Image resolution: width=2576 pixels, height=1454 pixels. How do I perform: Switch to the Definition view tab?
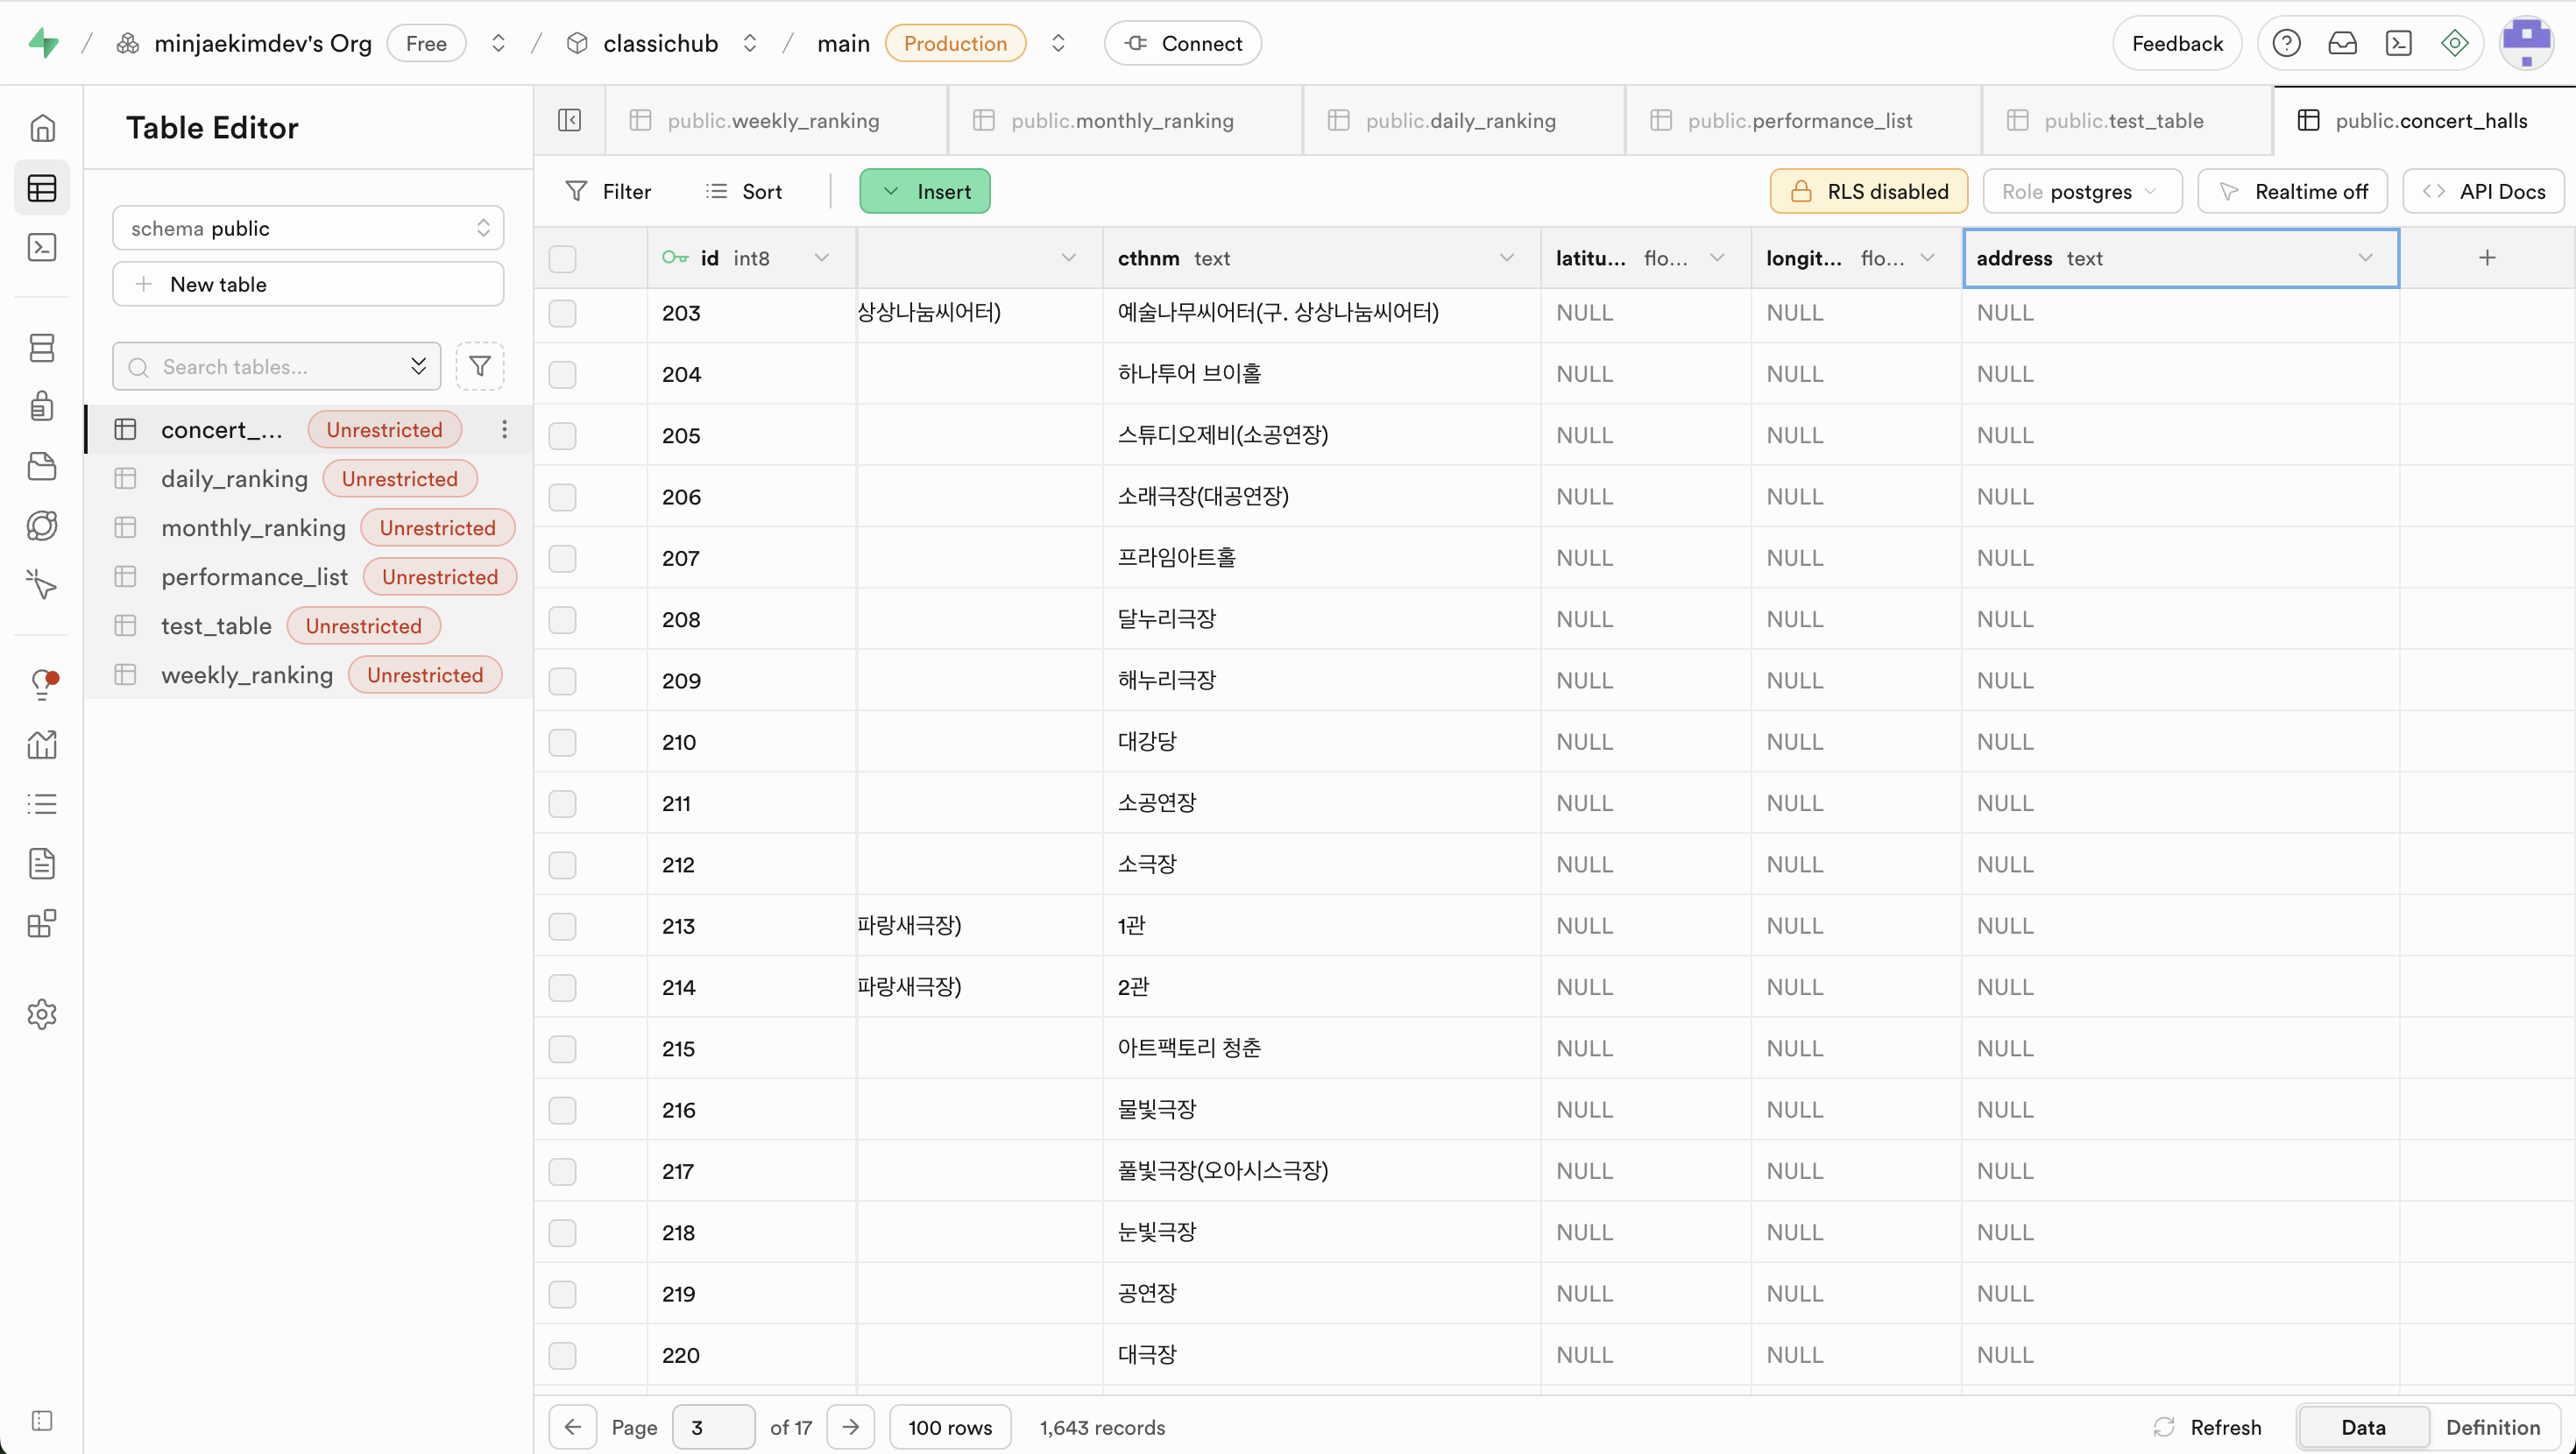click(2492, 1427)
